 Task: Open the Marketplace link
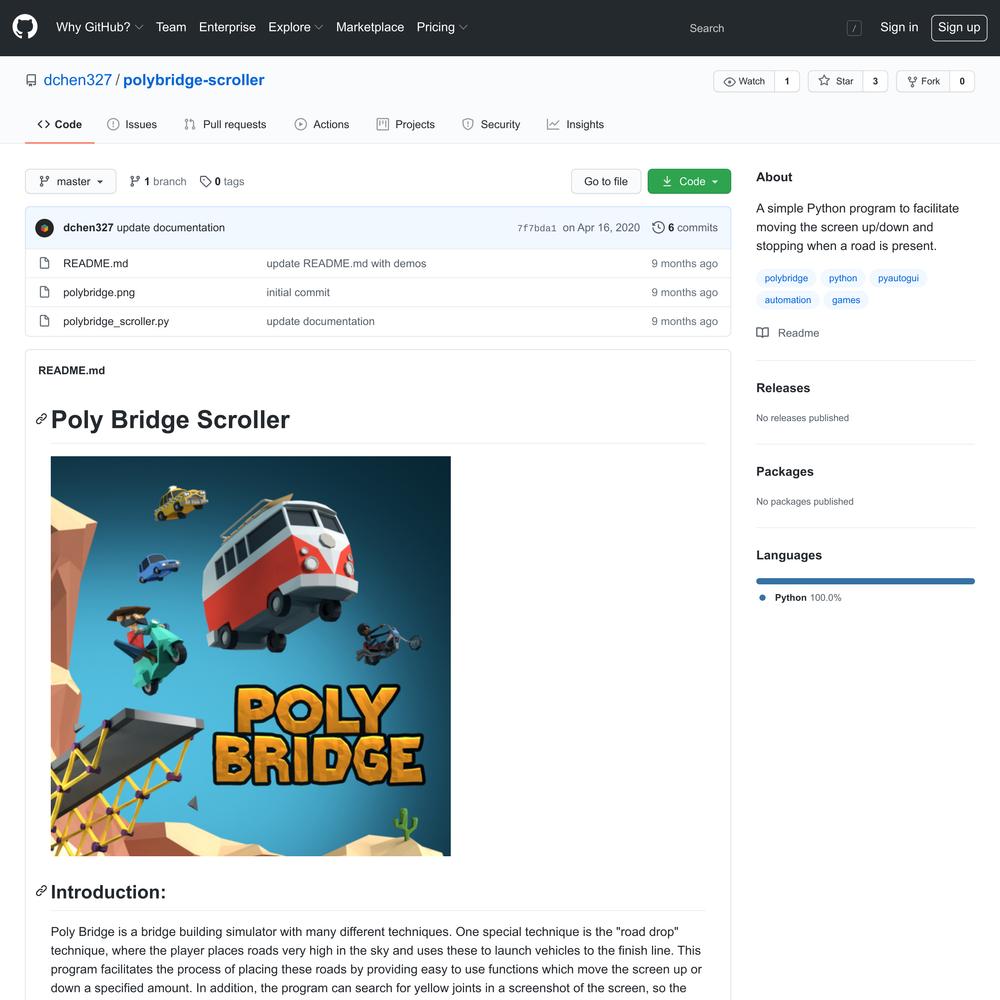coord(370,27)
